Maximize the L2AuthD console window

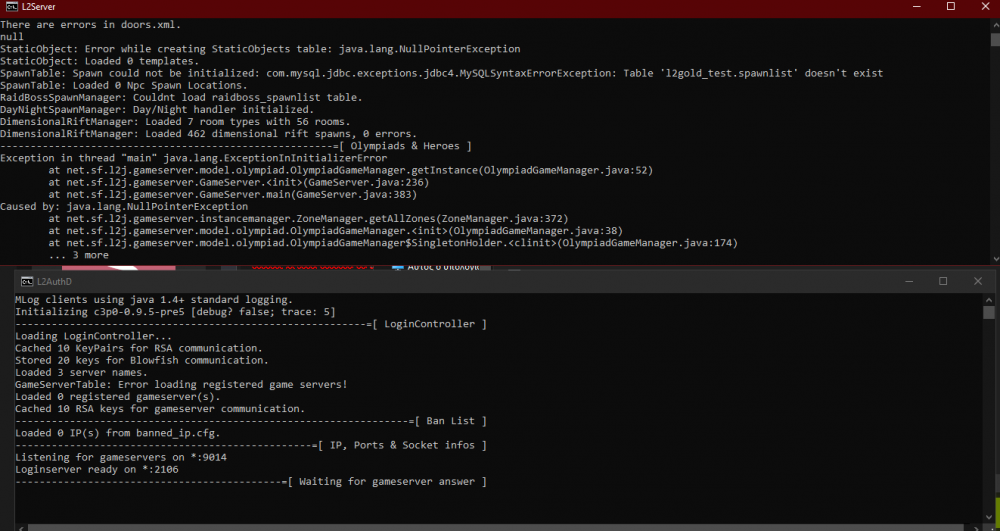click(942, 282)
